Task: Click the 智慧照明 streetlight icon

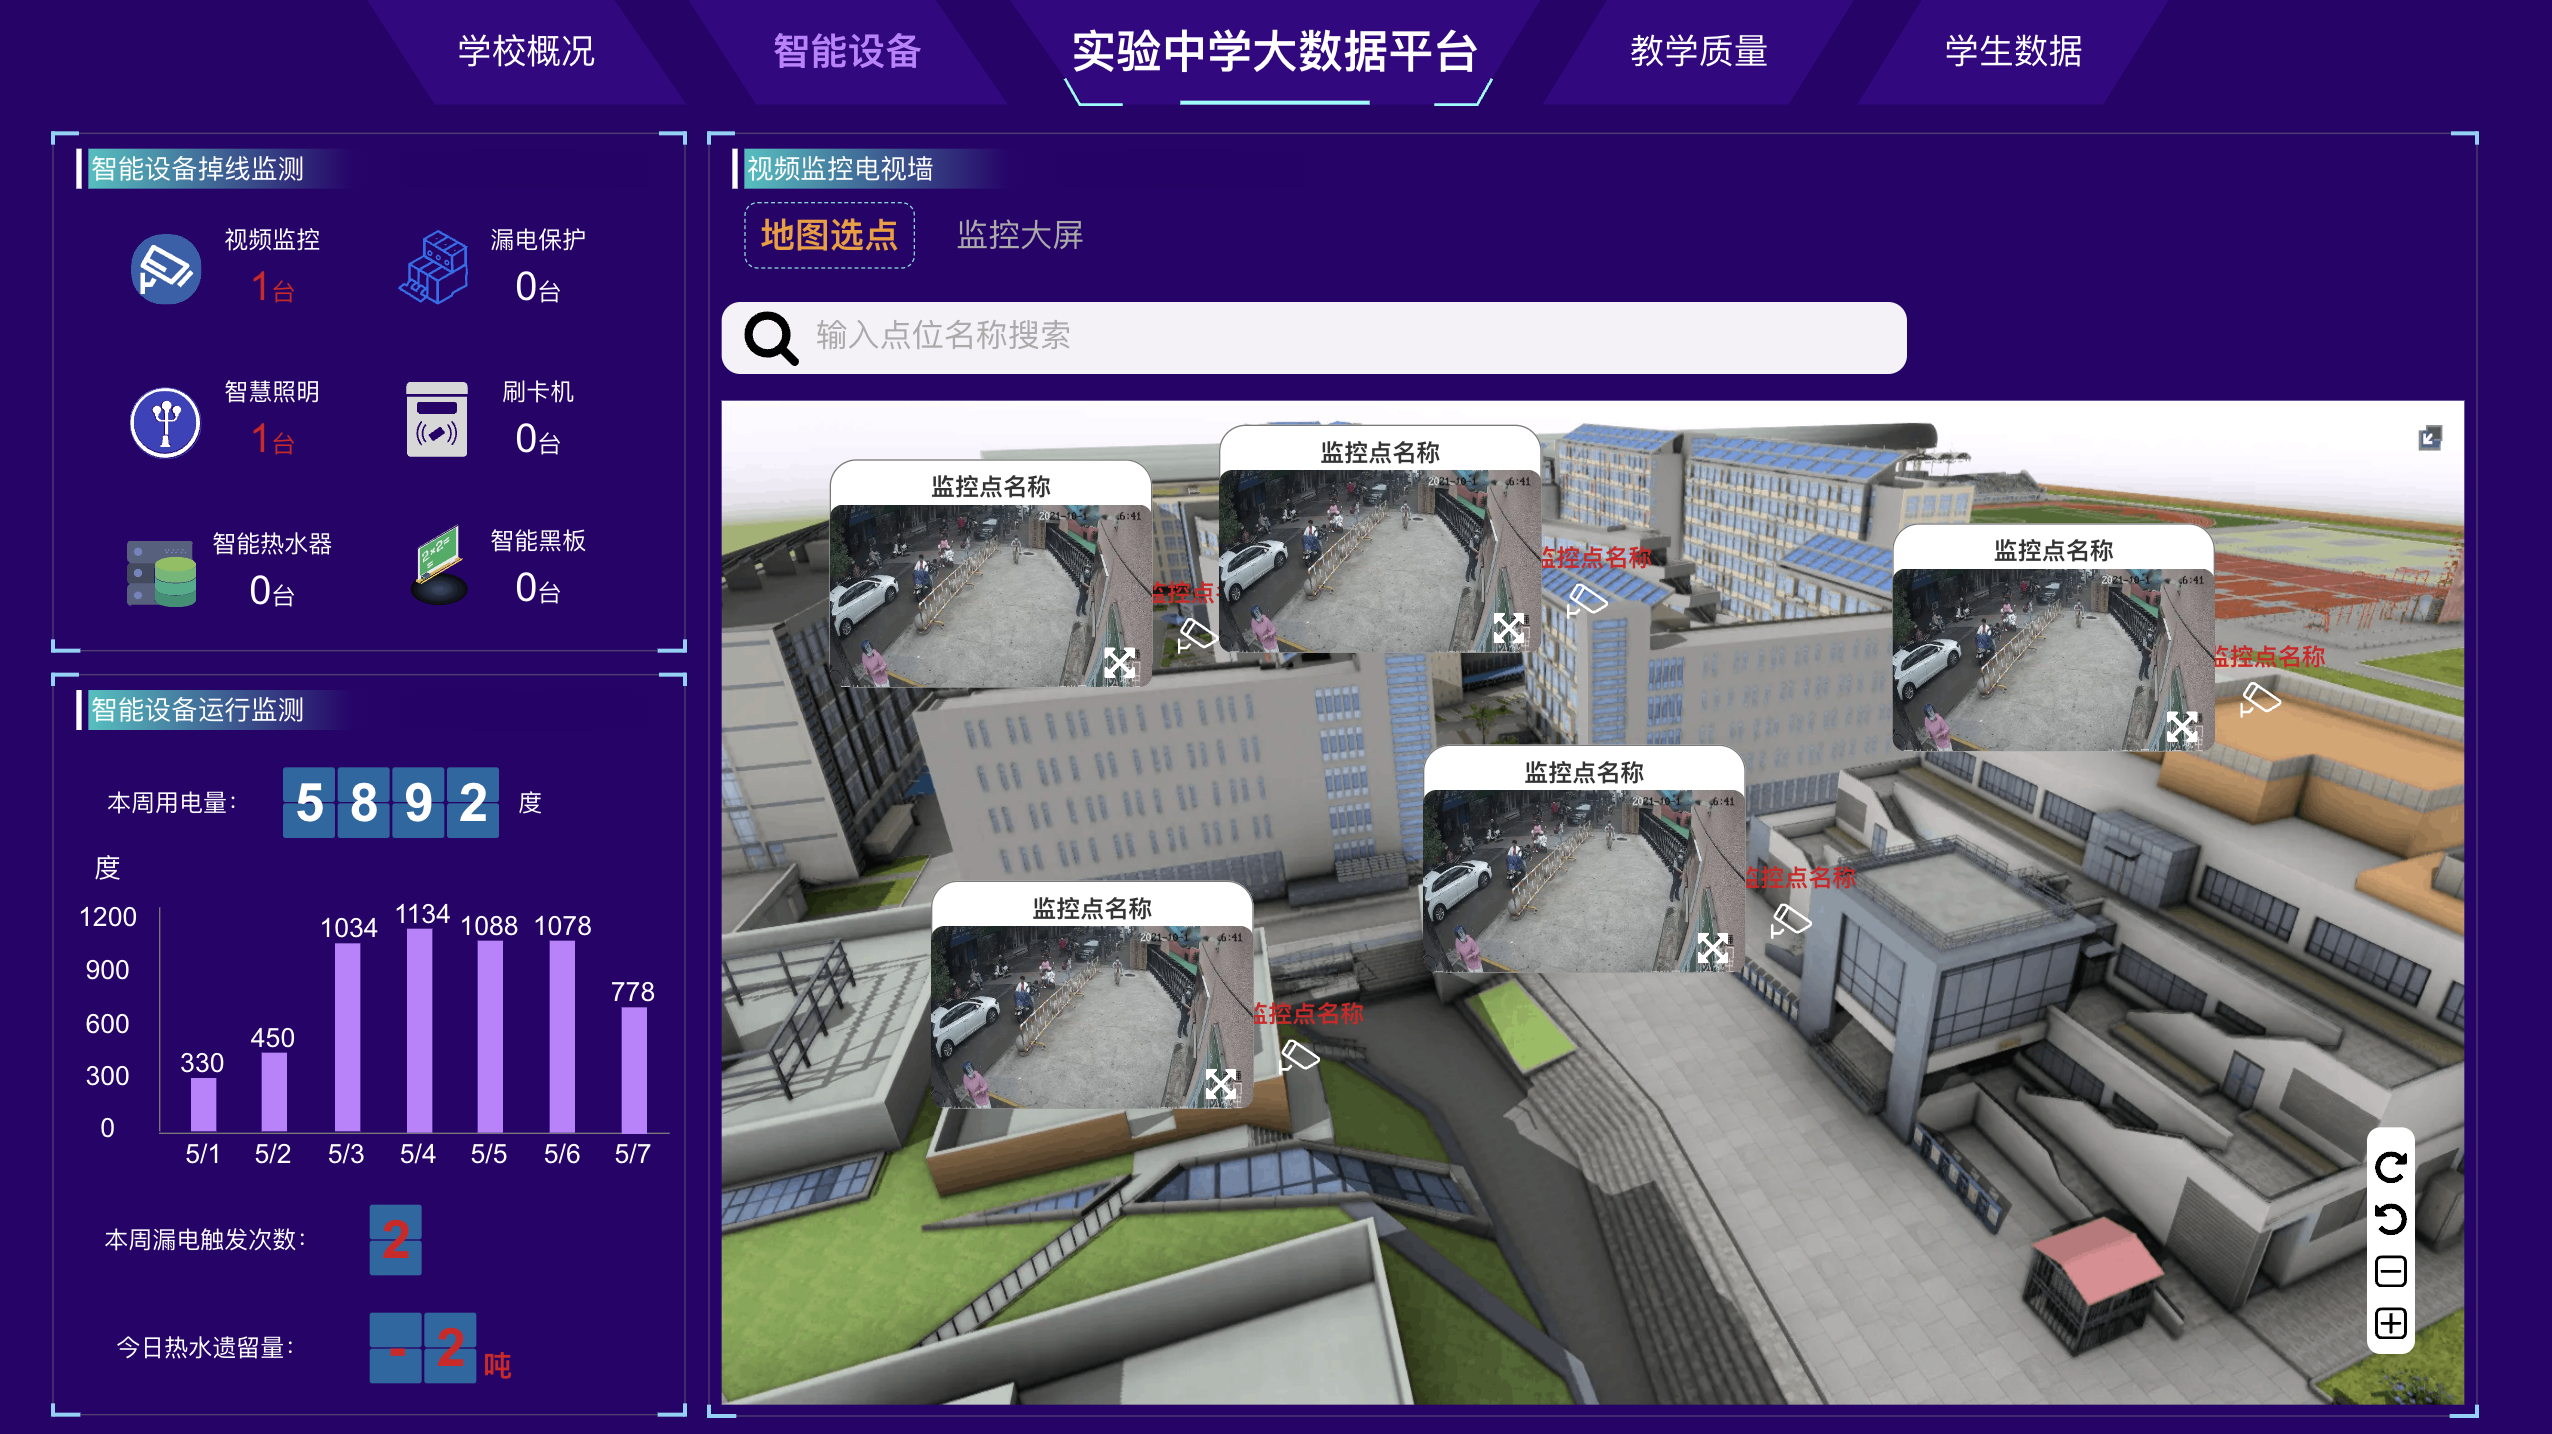Action: point(166,421)
